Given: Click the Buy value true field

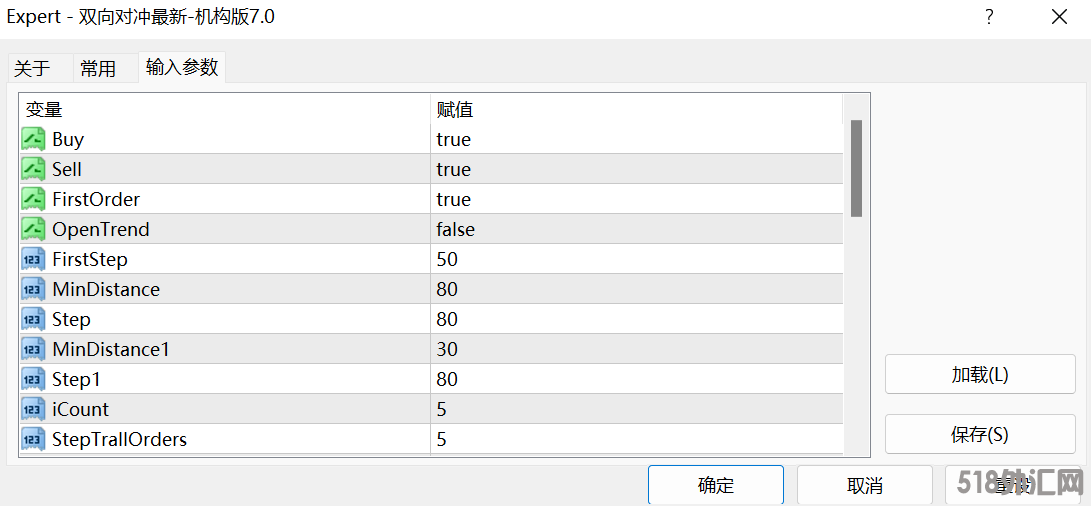Looking at the screenshot, I should [x=453, y=139].
